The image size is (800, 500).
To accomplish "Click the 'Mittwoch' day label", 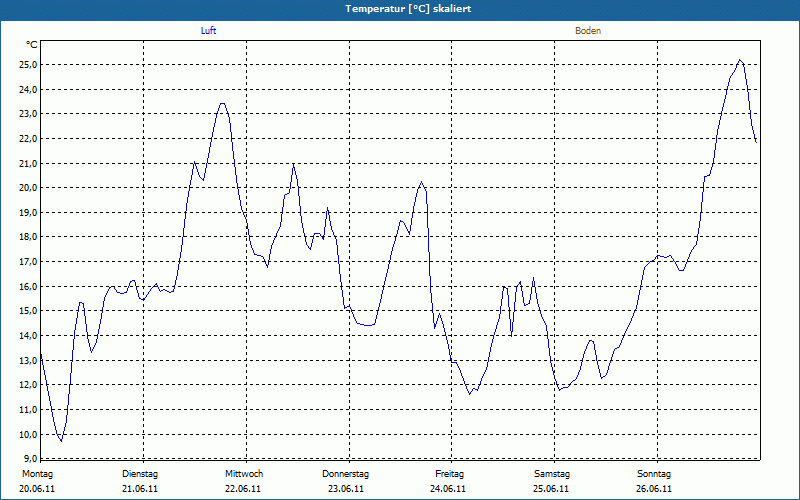I will [244, 474].
